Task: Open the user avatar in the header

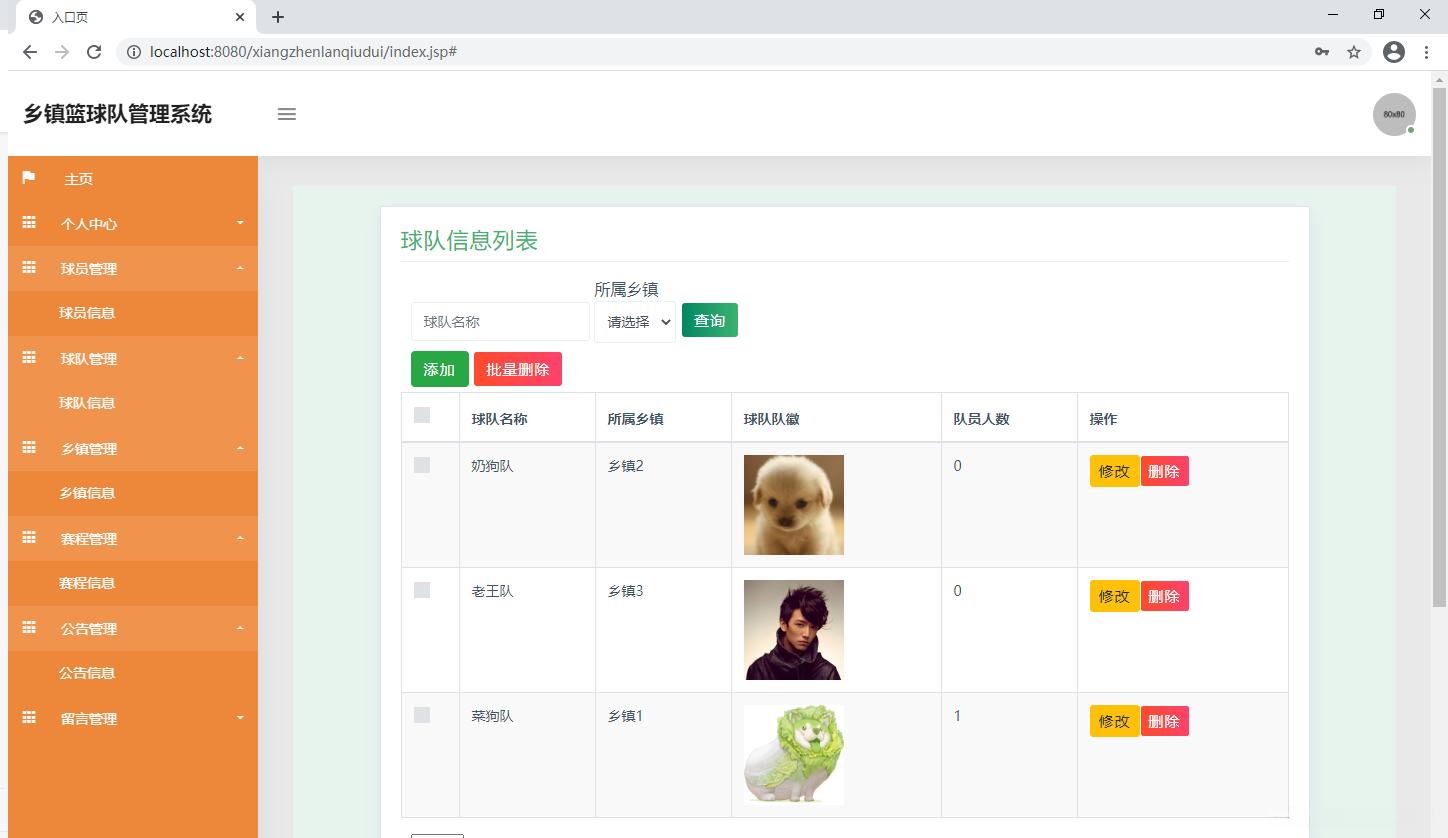Action: coord(1394,114)
